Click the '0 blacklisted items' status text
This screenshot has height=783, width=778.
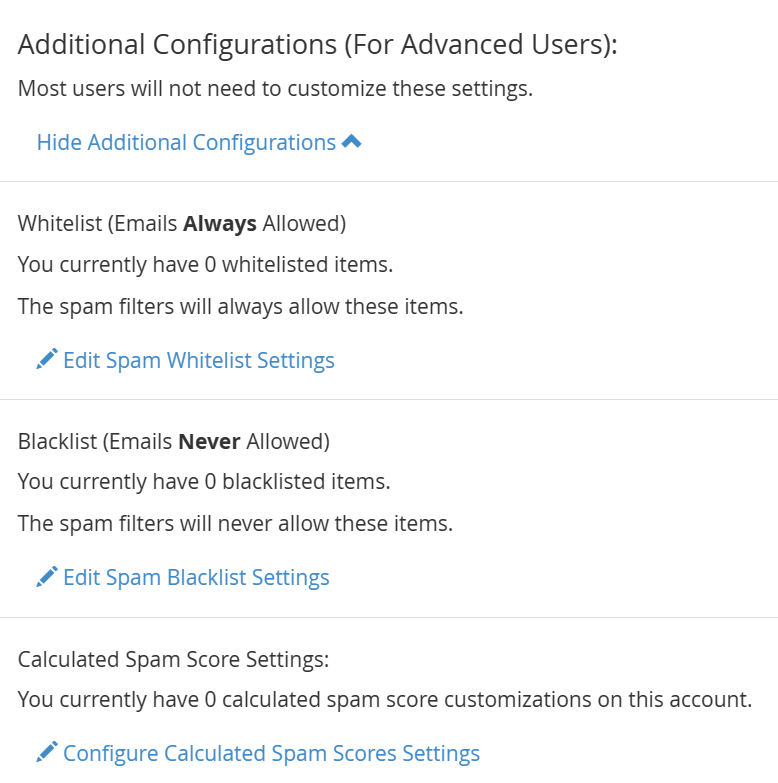[x=204, y=482]
